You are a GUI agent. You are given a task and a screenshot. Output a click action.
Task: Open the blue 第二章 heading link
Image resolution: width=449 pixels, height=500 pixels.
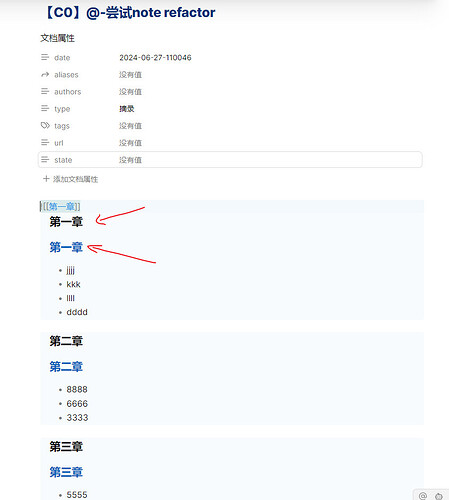[66, 366]
